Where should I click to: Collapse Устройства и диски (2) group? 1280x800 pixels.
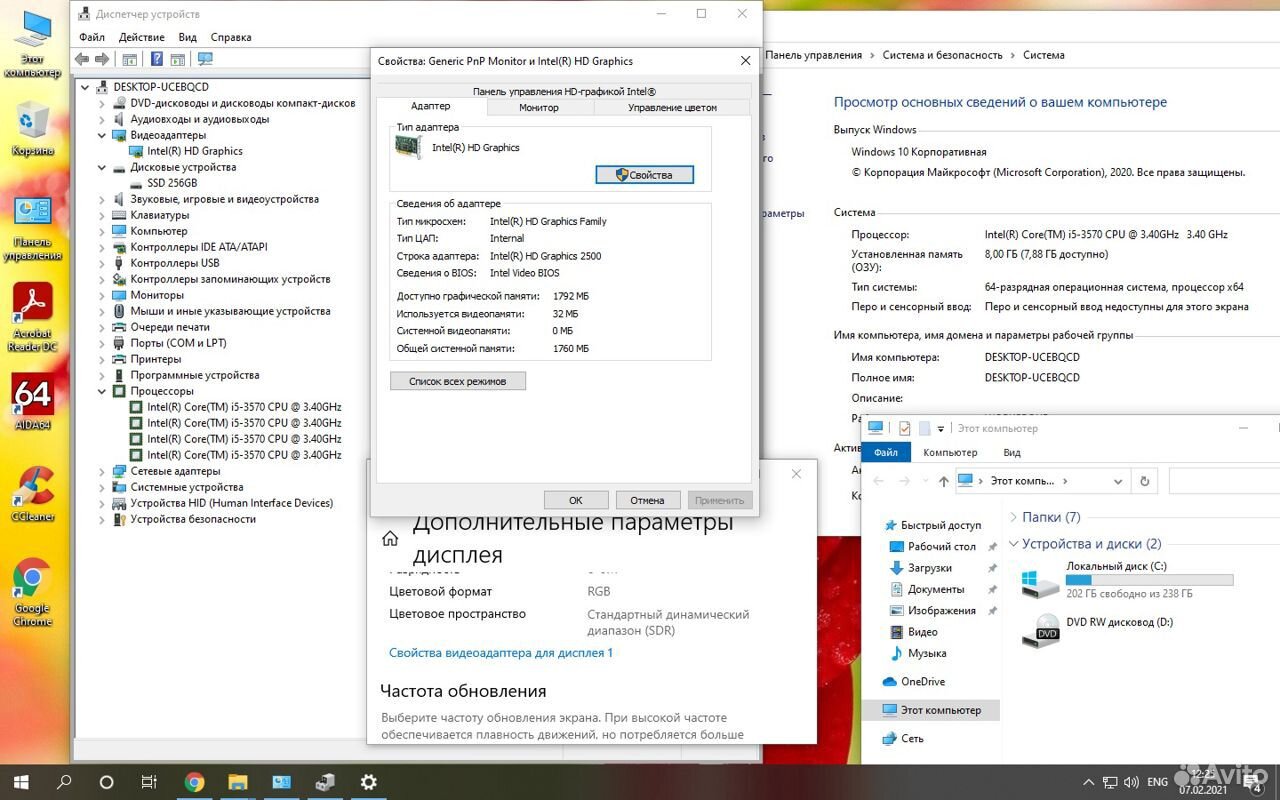pyautogui.click(x=1014, y=544)
